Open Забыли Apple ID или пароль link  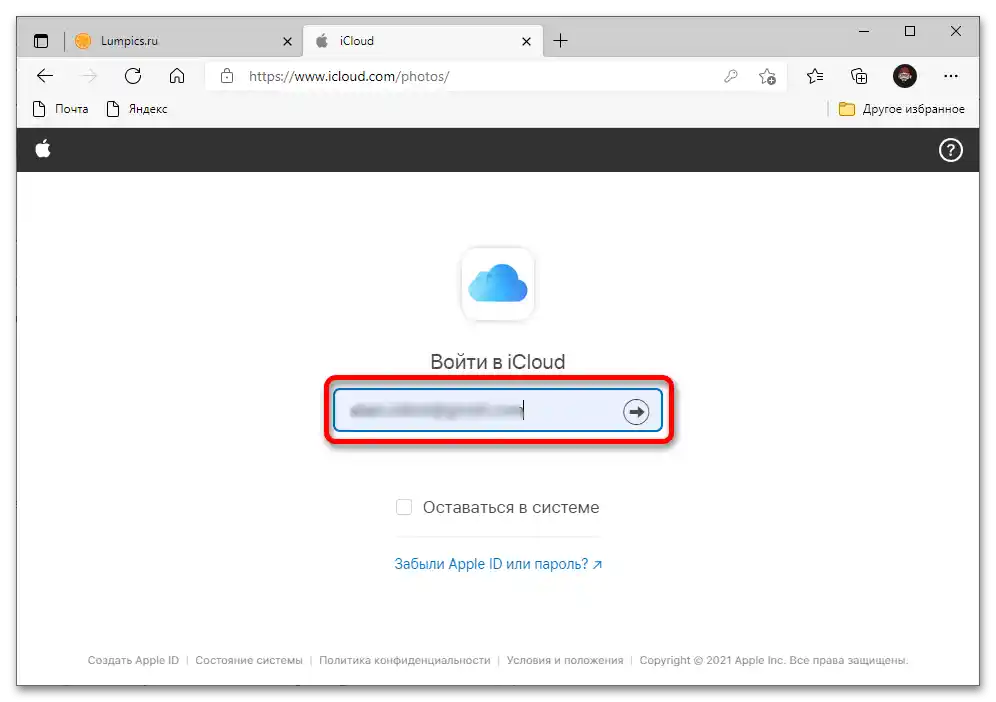coord(498,564)
